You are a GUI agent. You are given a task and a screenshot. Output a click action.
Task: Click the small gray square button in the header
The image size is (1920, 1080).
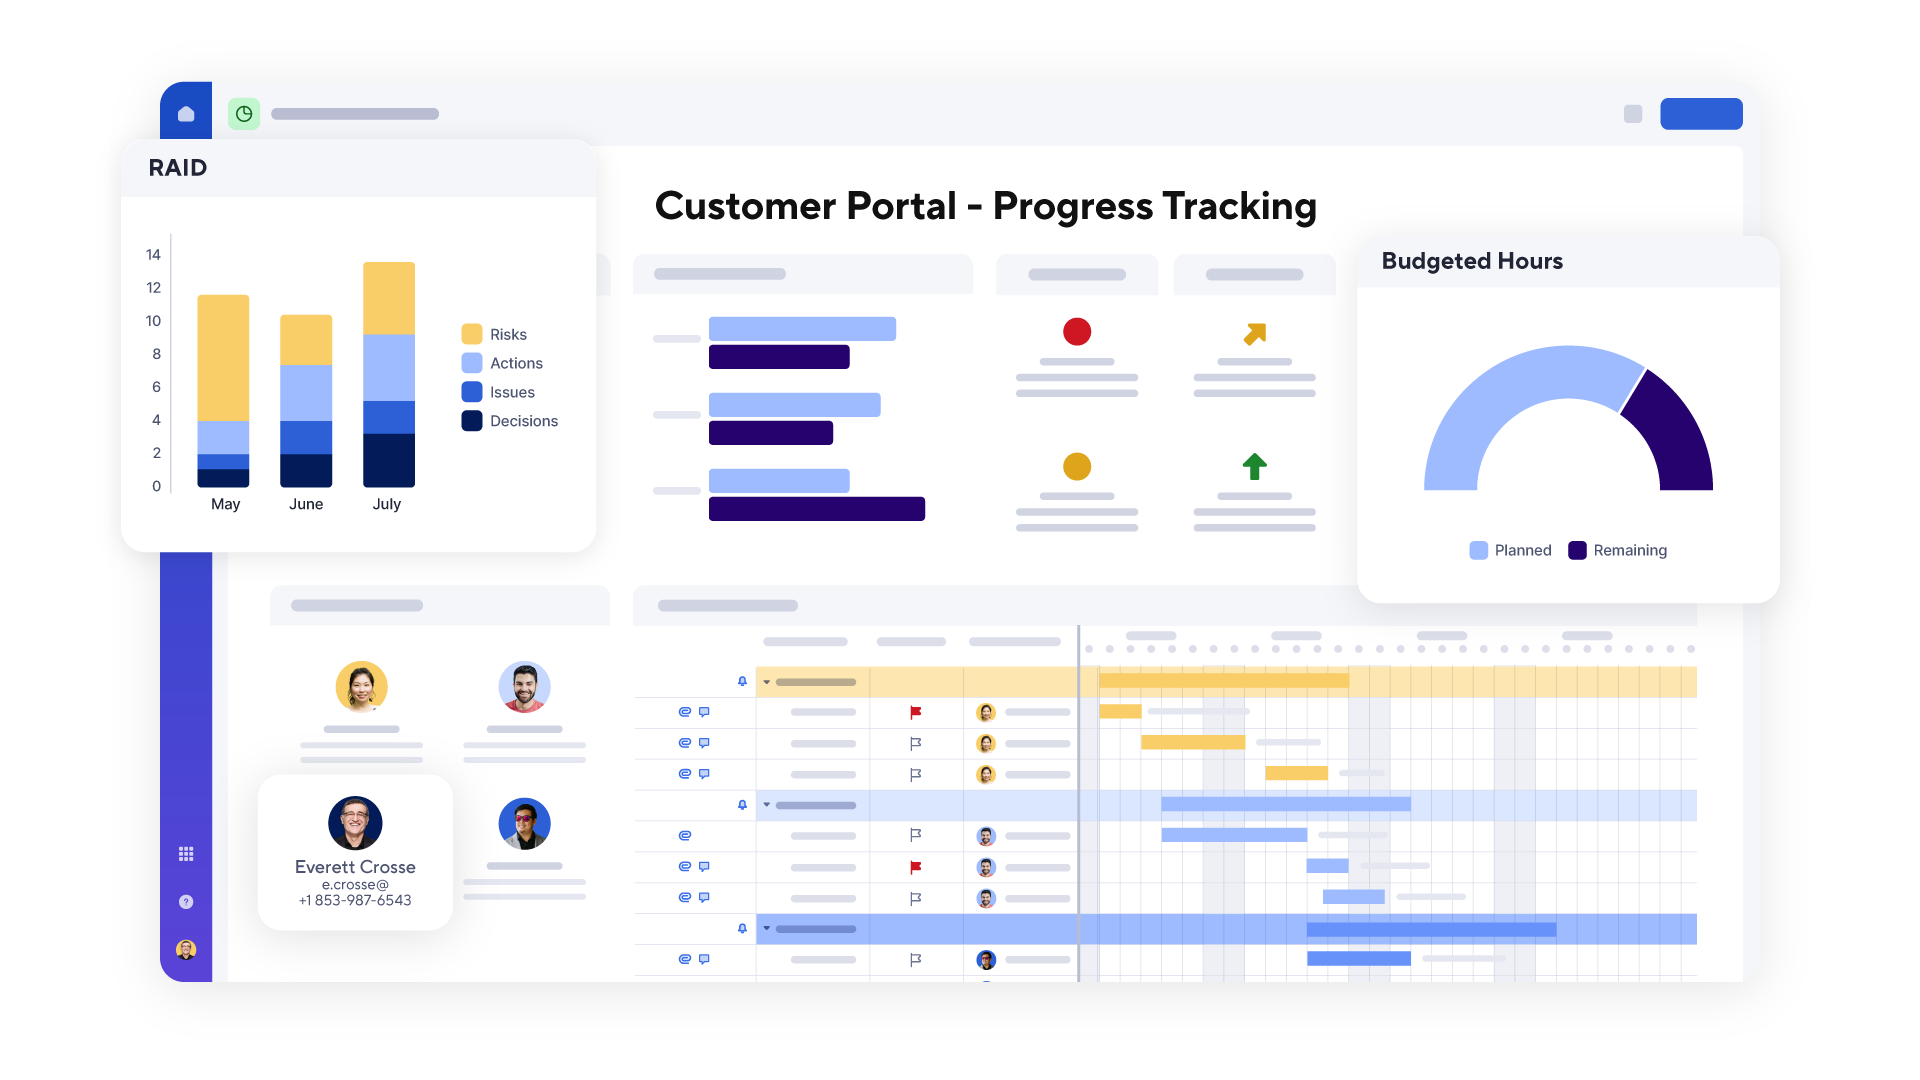point(1633,114)
